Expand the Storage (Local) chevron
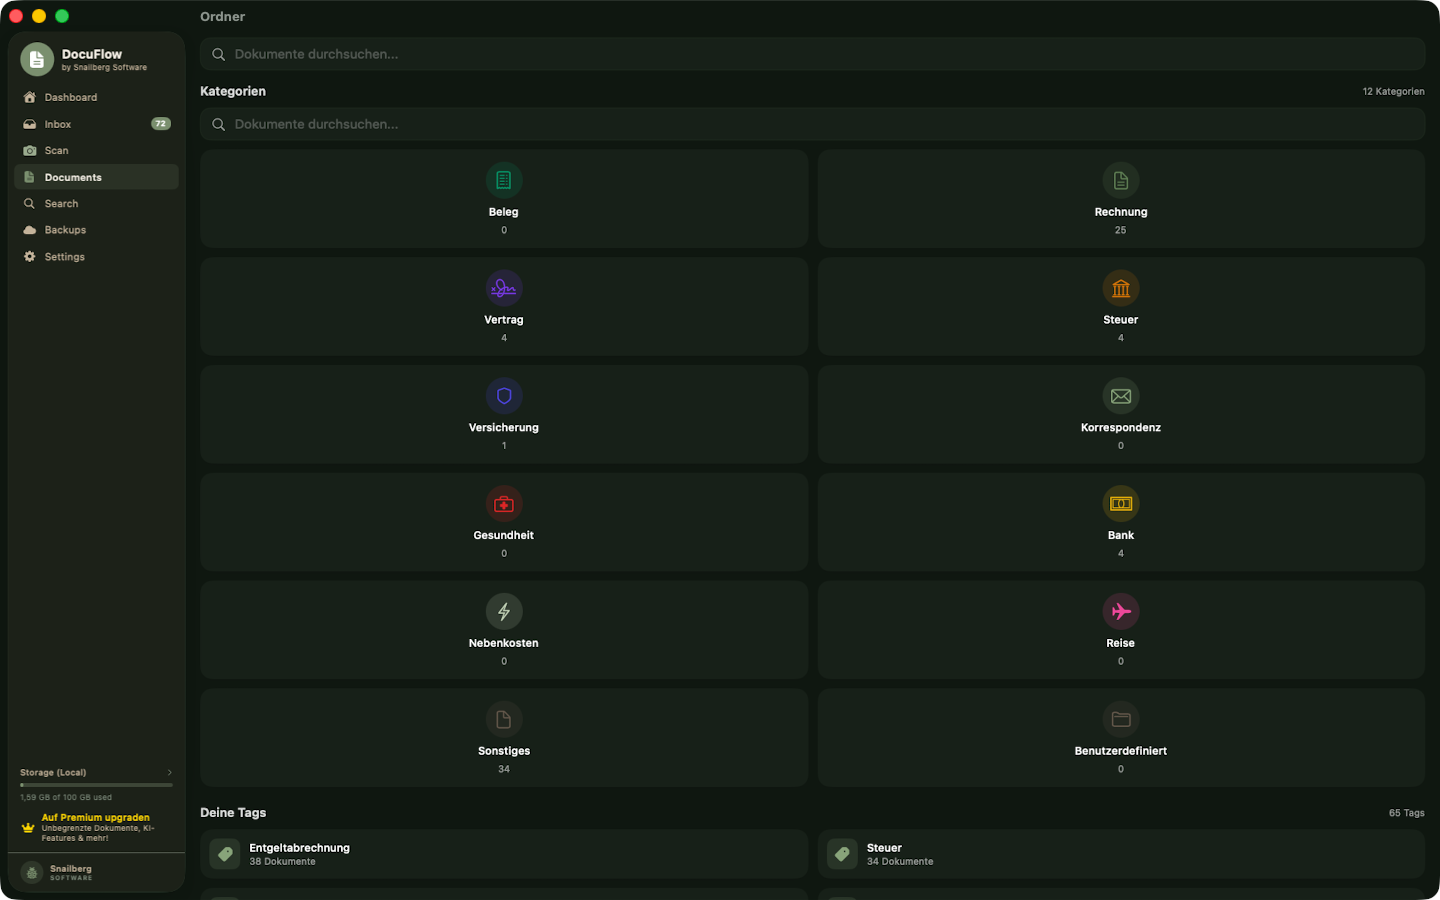The width and height of the screenshot is (1440, 900). coord(170,772)
